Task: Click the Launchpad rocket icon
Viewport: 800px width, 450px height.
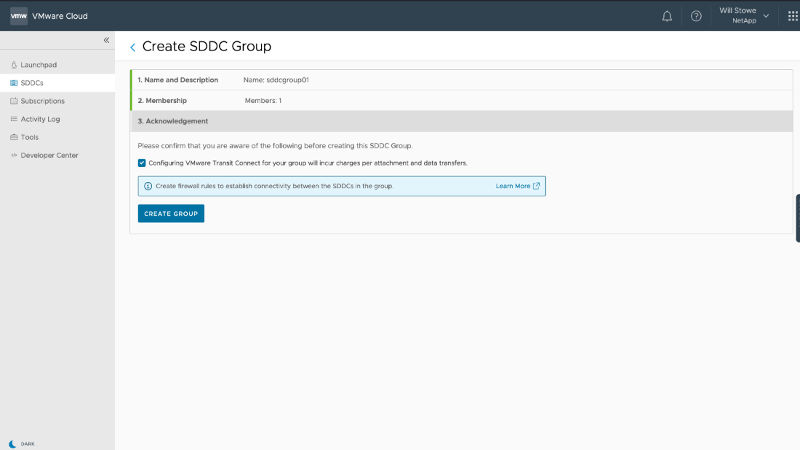Action: 13,65
